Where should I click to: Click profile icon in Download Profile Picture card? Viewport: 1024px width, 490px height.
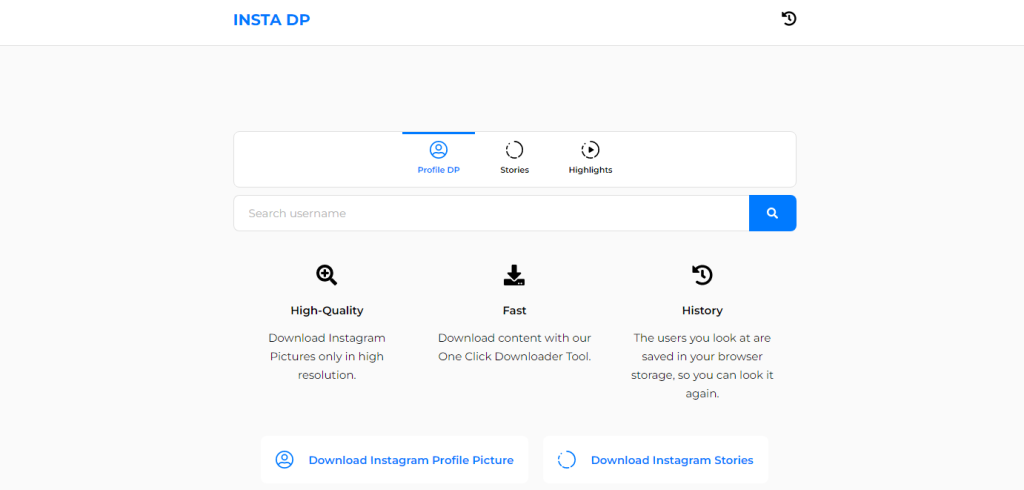click(x=285, y=460)
